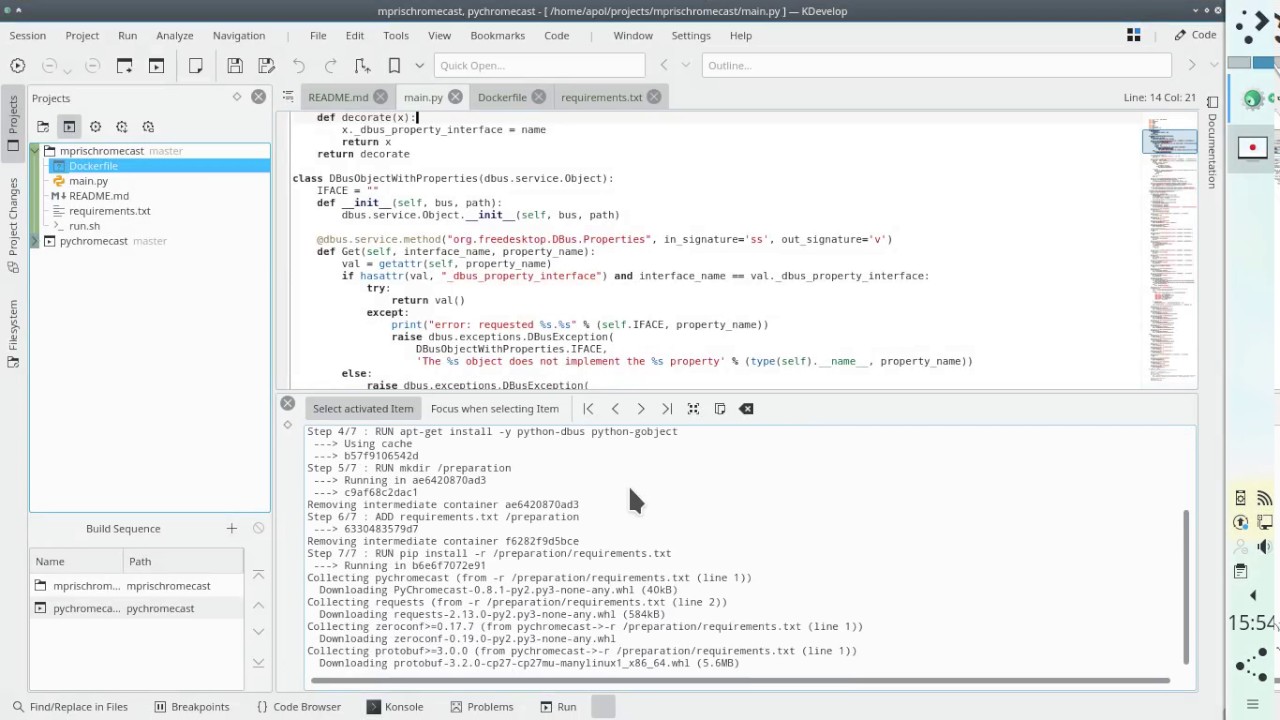Move build item down arrow
This screenshot has width=1280, height=720.
258,632
